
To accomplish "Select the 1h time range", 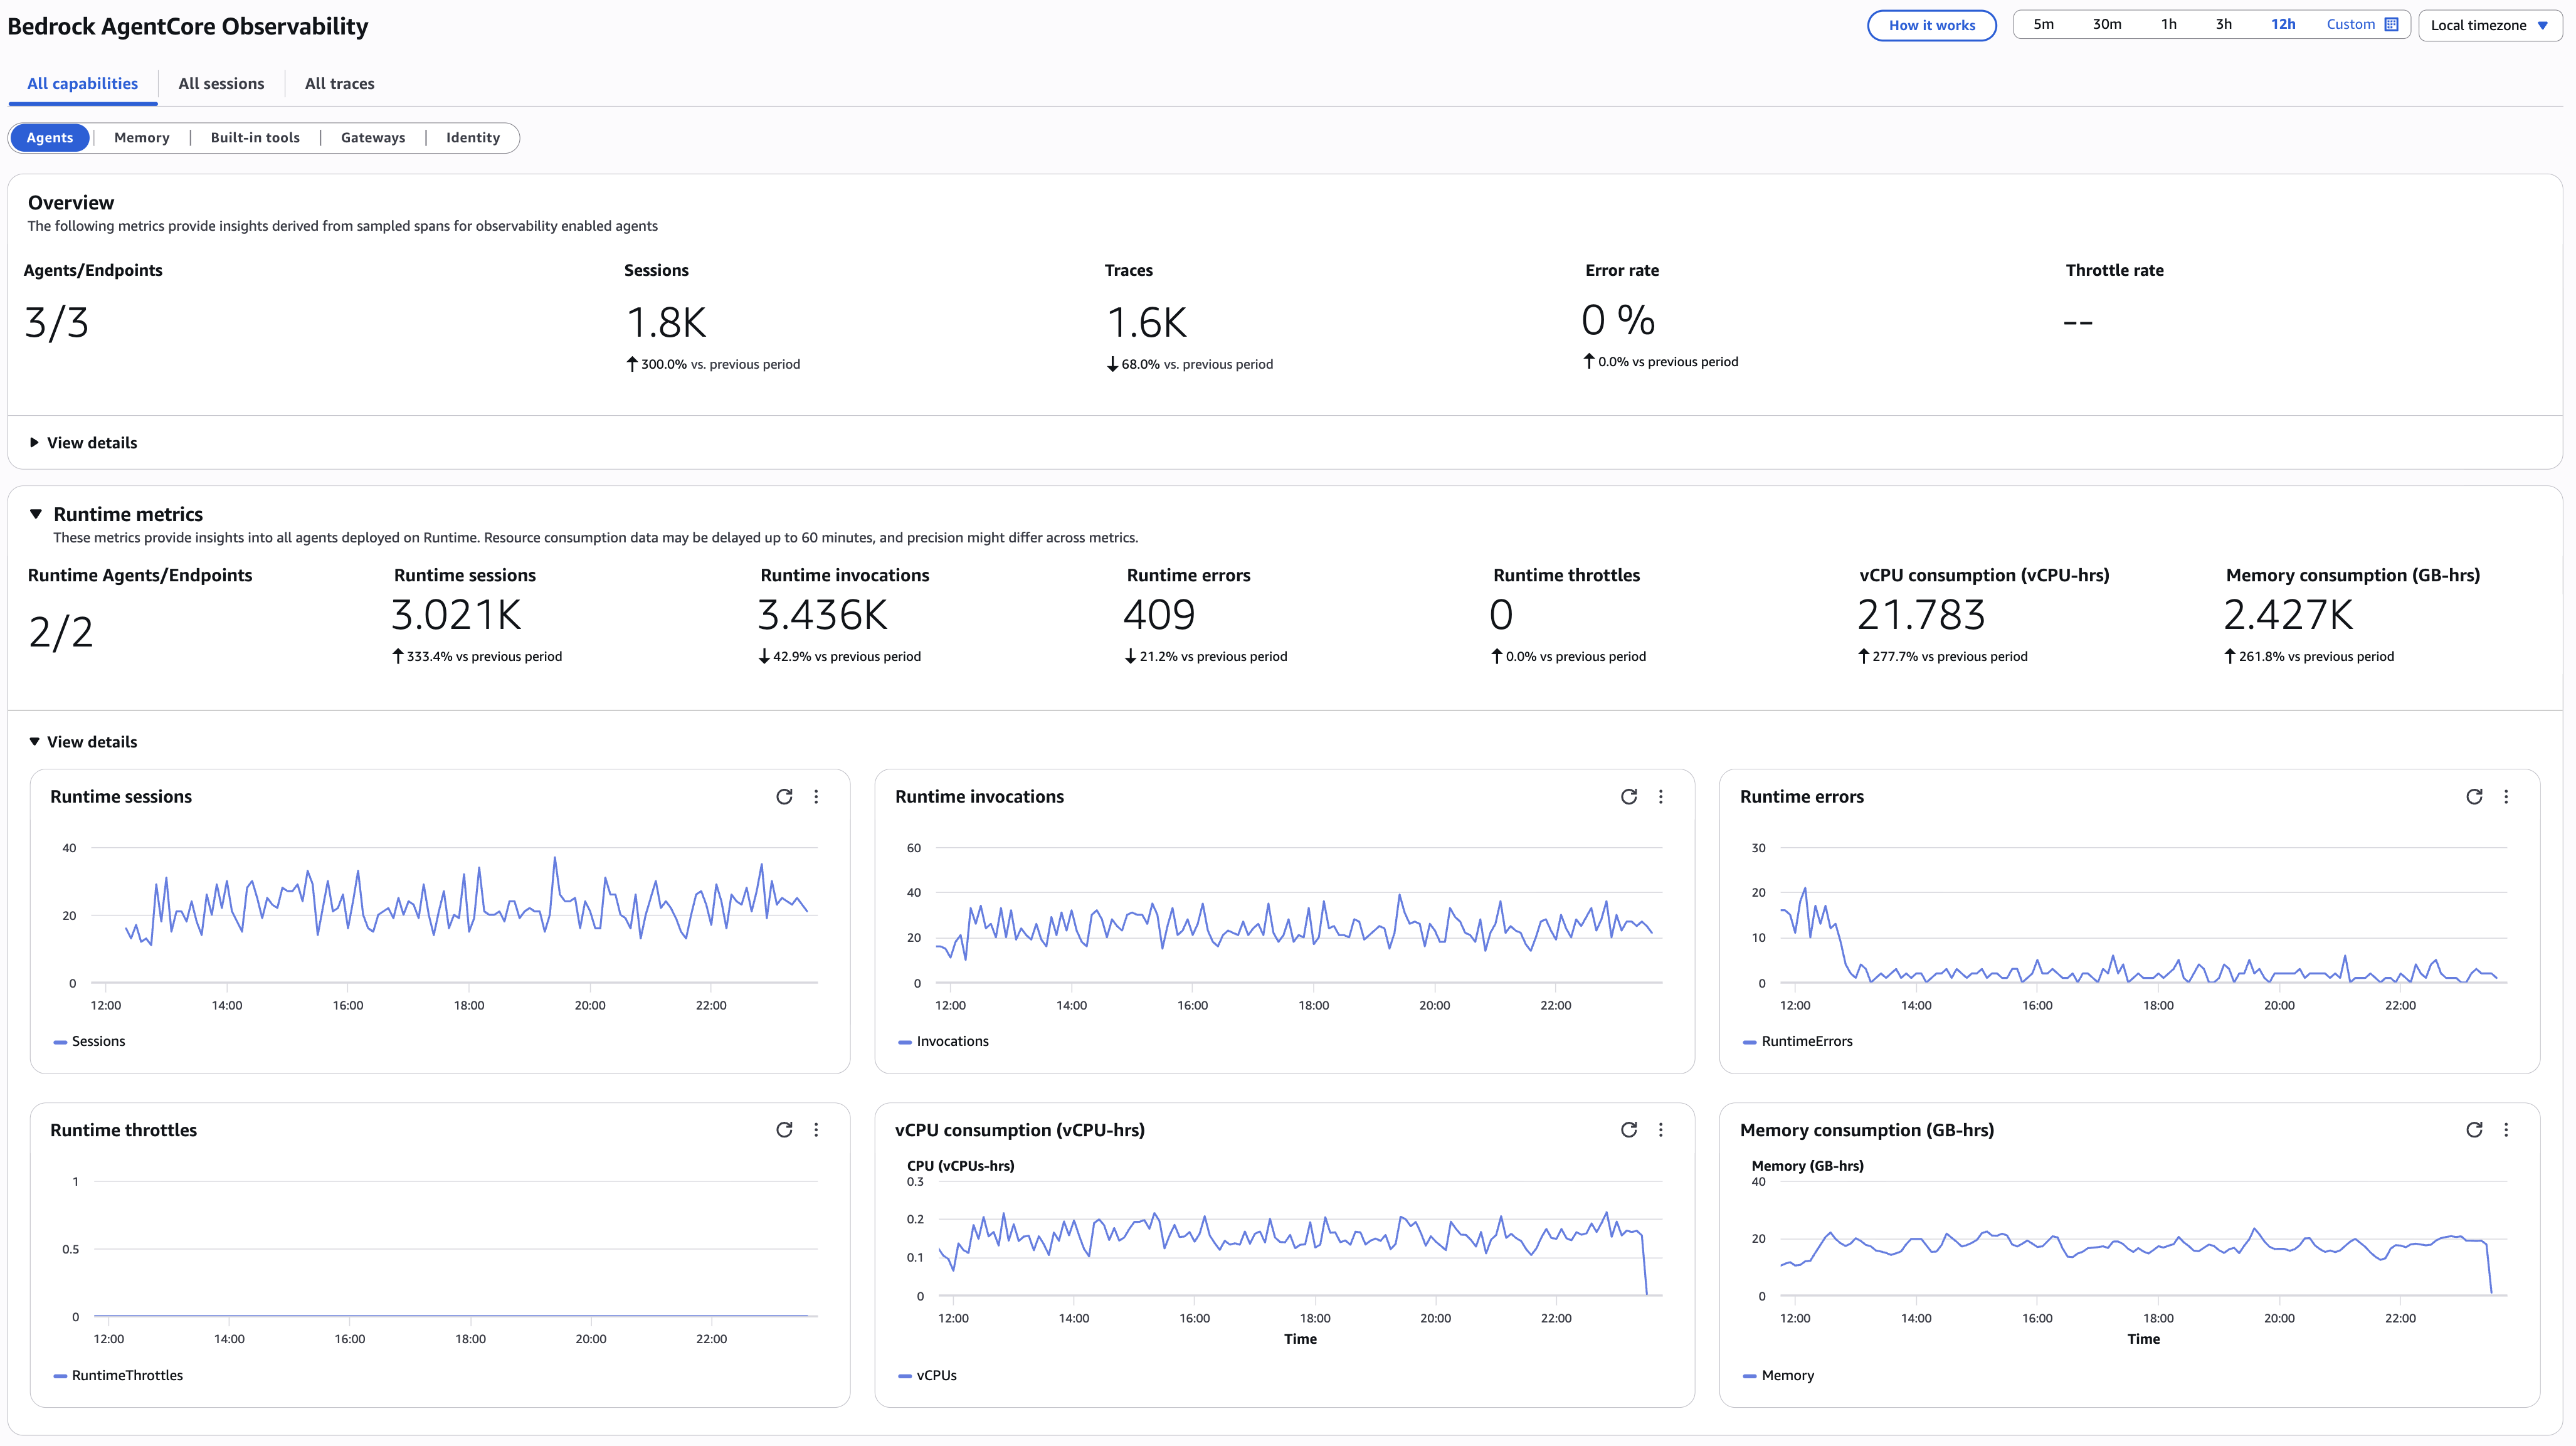I will tap(2168, 23).
